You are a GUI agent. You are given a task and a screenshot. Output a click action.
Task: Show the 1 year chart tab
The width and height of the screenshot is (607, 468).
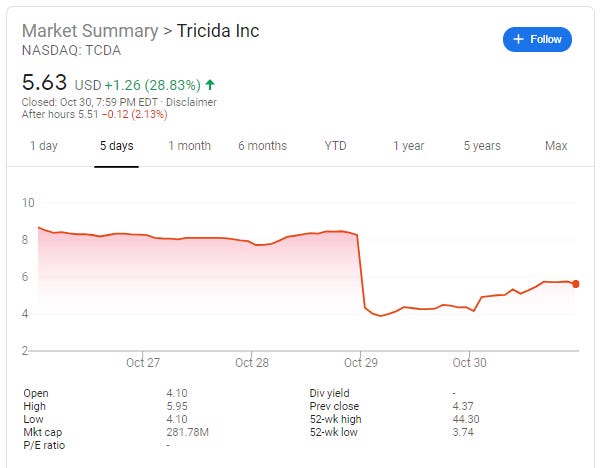tap(408, 146)
